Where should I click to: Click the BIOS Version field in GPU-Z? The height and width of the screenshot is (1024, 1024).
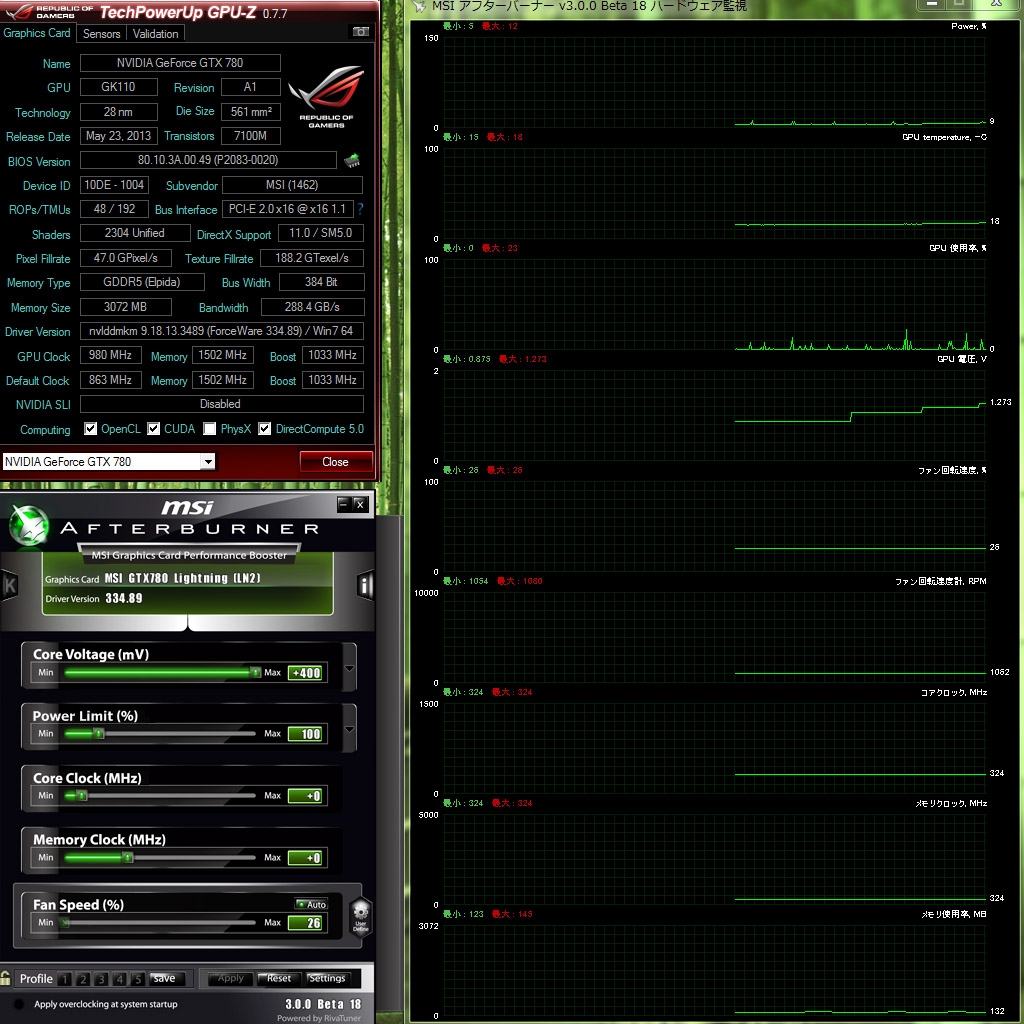[x=208, y=160]
